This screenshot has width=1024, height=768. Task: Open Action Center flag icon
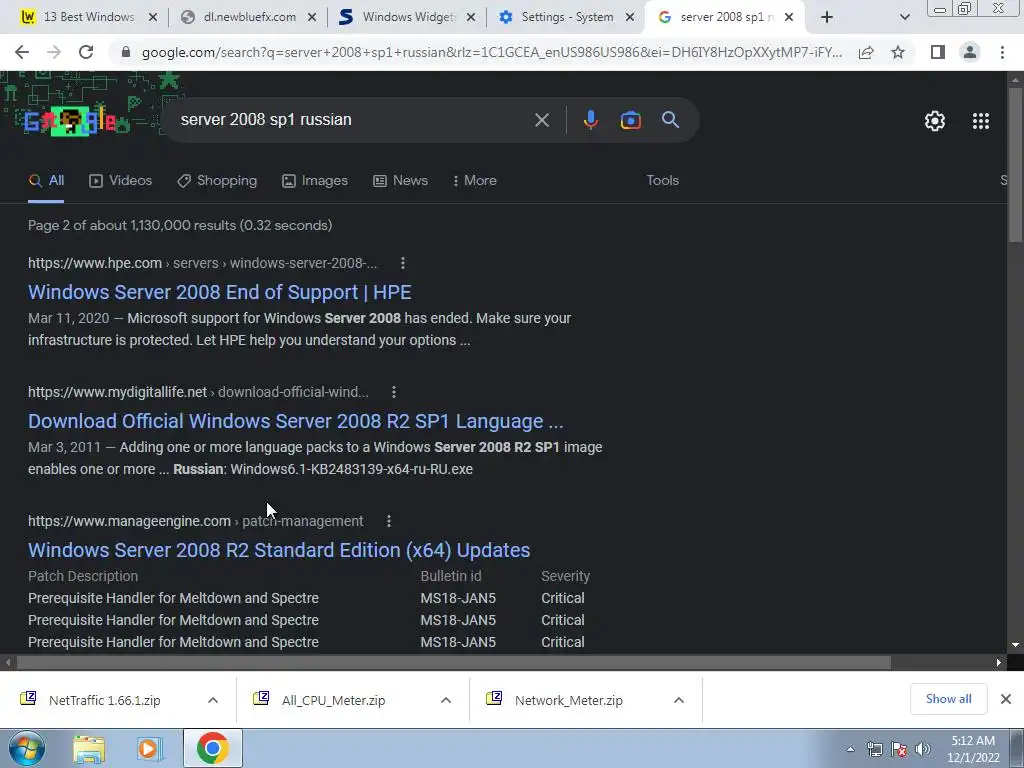pos(899,749)
